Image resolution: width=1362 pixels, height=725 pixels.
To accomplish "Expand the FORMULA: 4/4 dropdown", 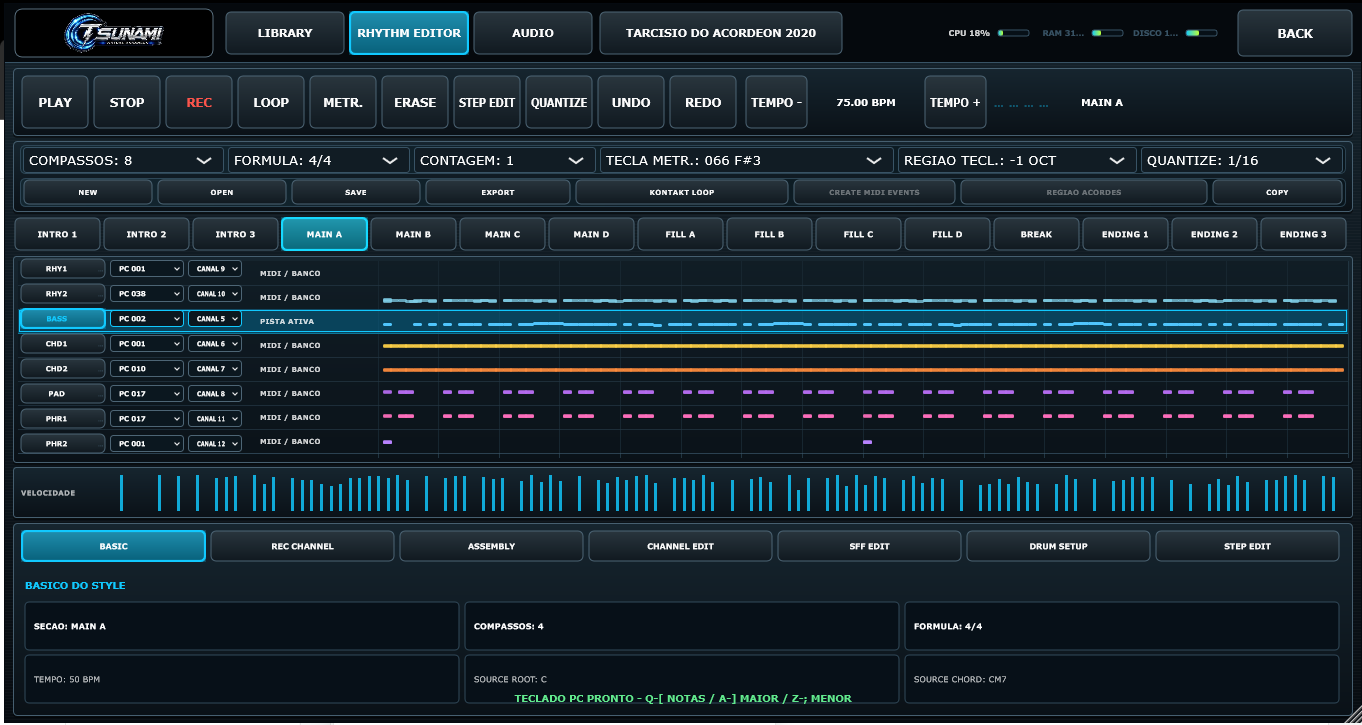I will [x=319, y=160].
